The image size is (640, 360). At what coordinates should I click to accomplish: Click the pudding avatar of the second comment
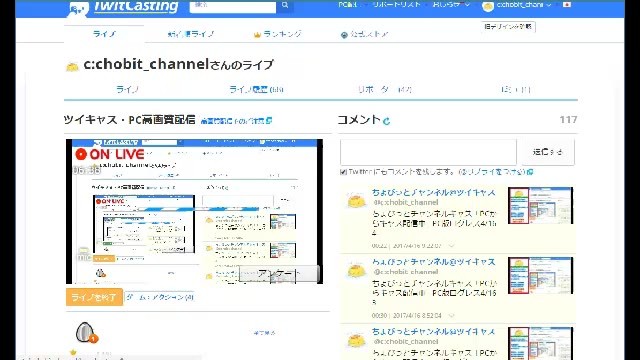point(356,271)
